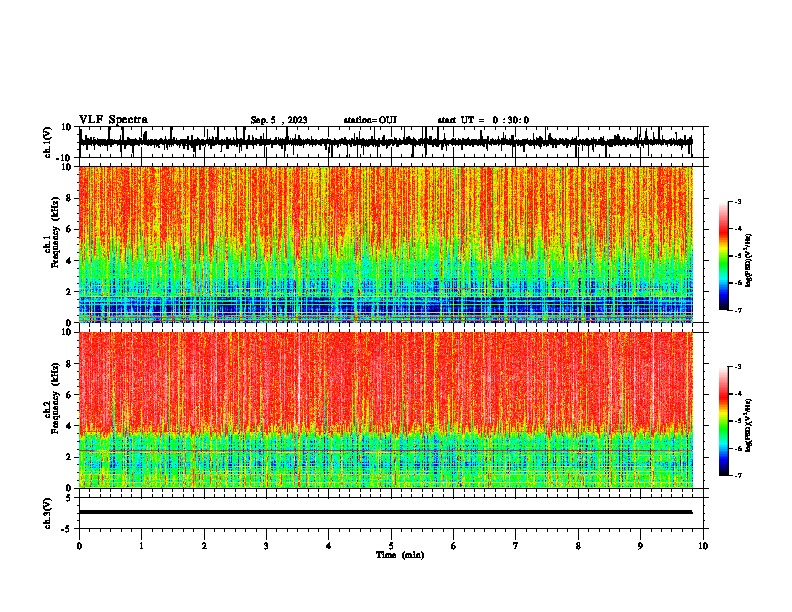
Task: Click the "Time (min)" axis label
Action: click(x=400, y=555)
